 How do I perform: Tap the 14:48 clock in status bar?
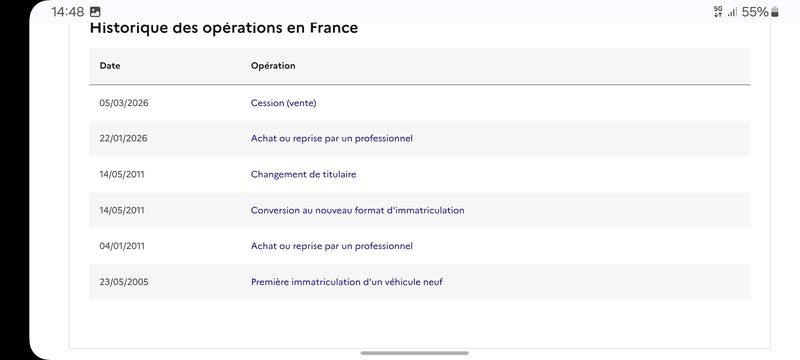[67, 12]
